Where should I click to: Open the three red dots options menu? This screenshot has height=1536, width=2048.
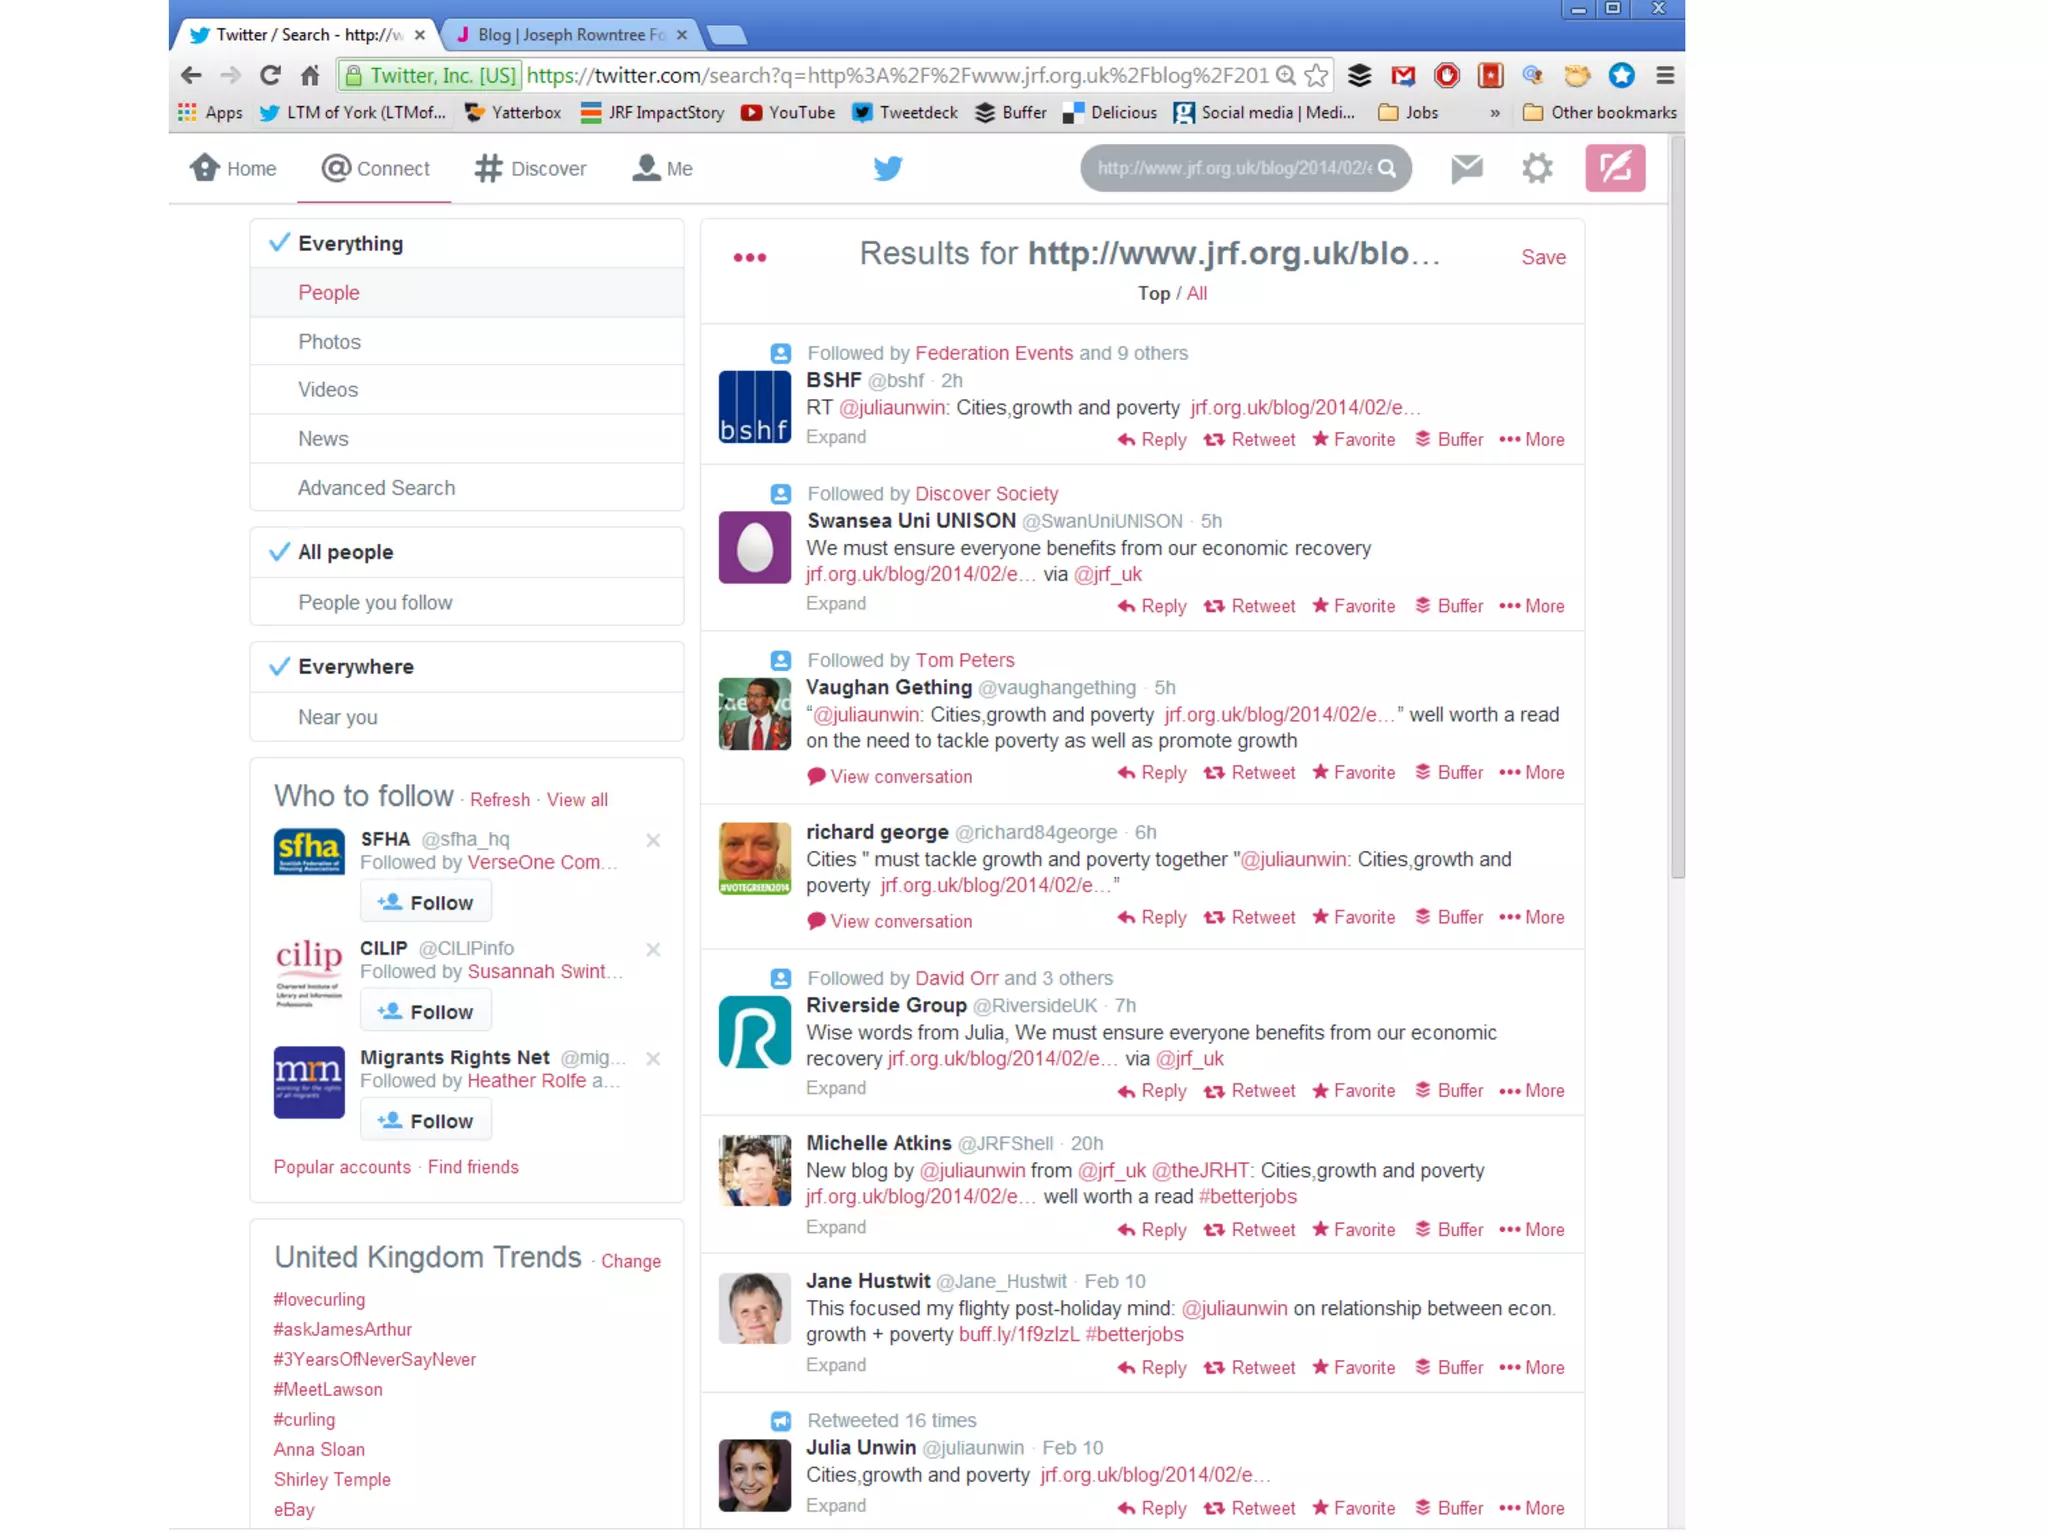[749, 257]
